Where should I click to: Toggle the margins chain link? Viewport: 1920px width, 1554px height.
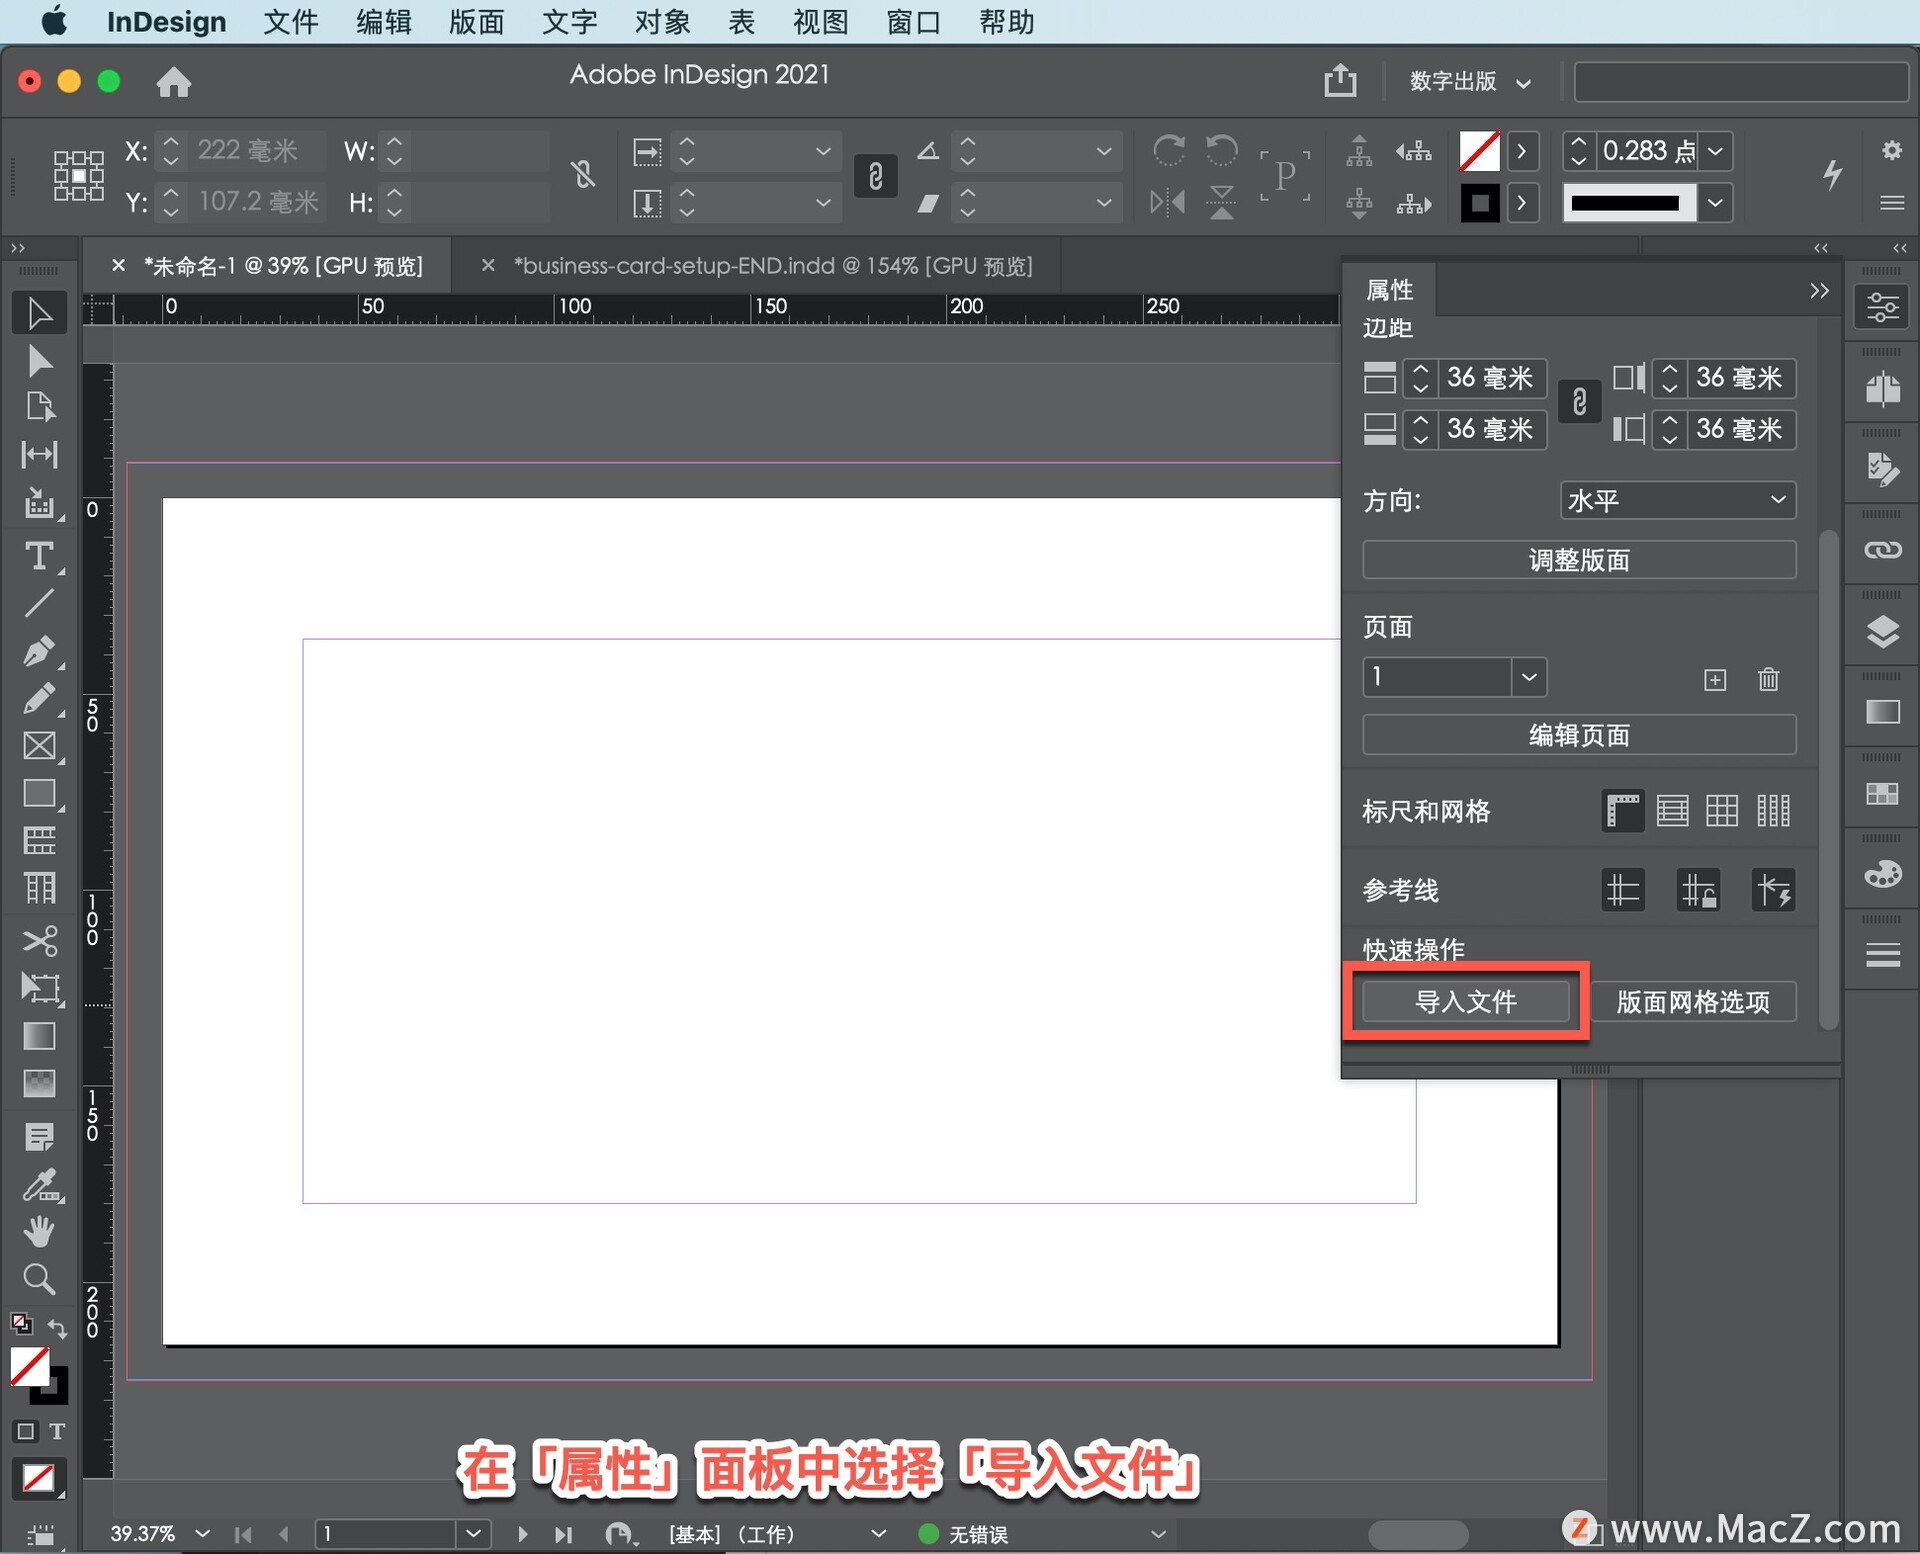pyautogui.click(x=1580, y=403)
